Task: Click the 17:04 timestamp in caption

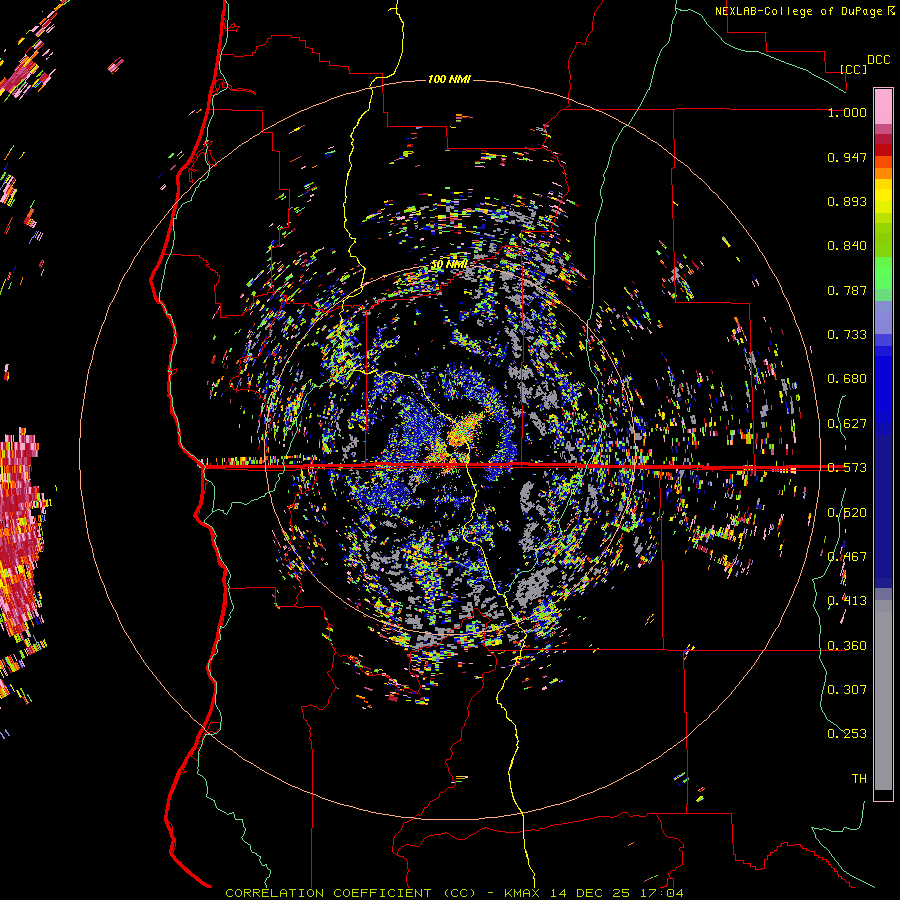Action: 660,893
